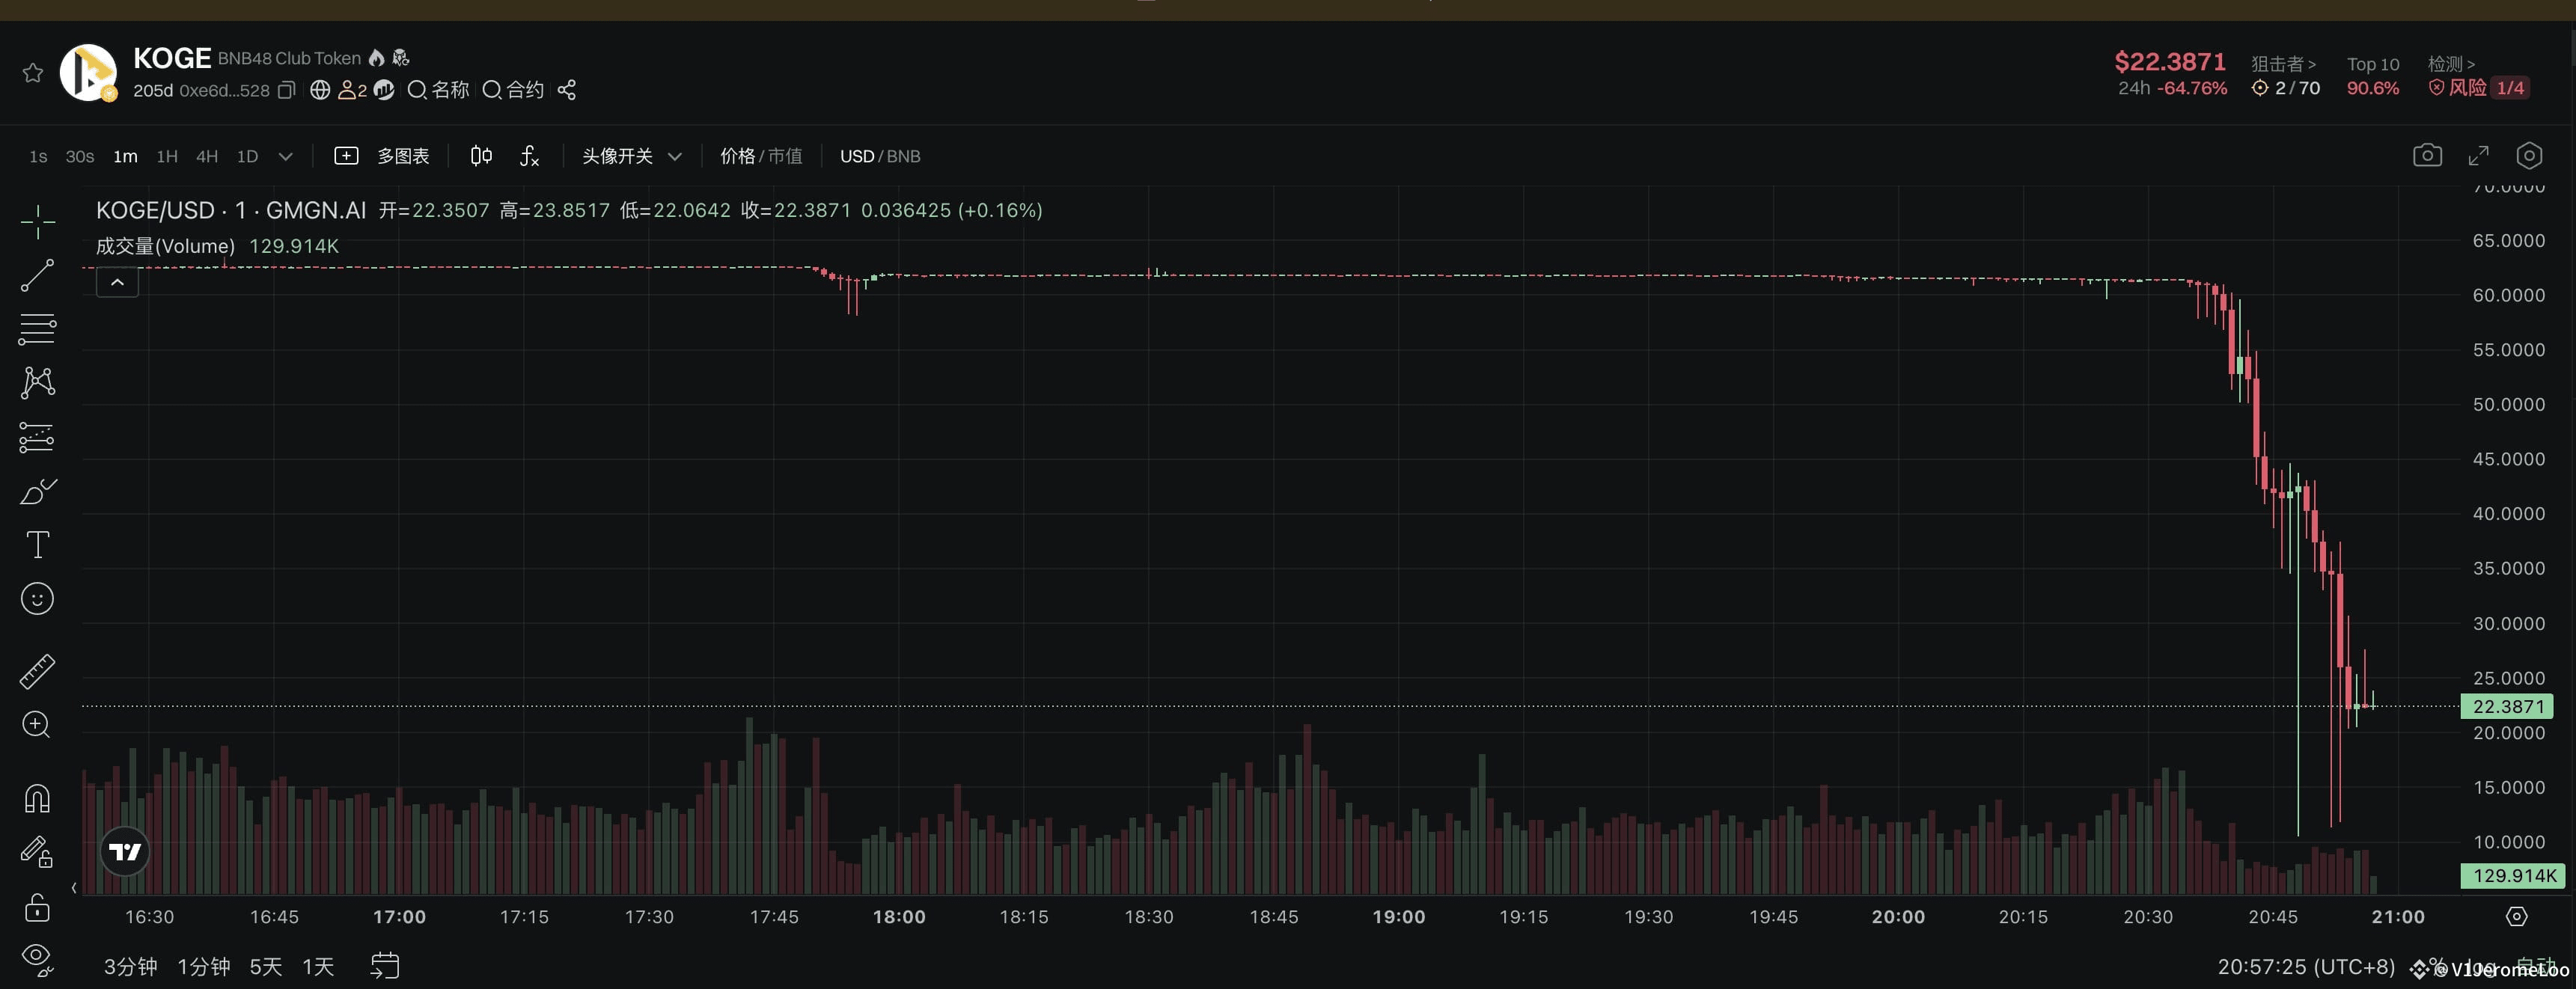Select the 30s timeframe

[x=80, y=156]
